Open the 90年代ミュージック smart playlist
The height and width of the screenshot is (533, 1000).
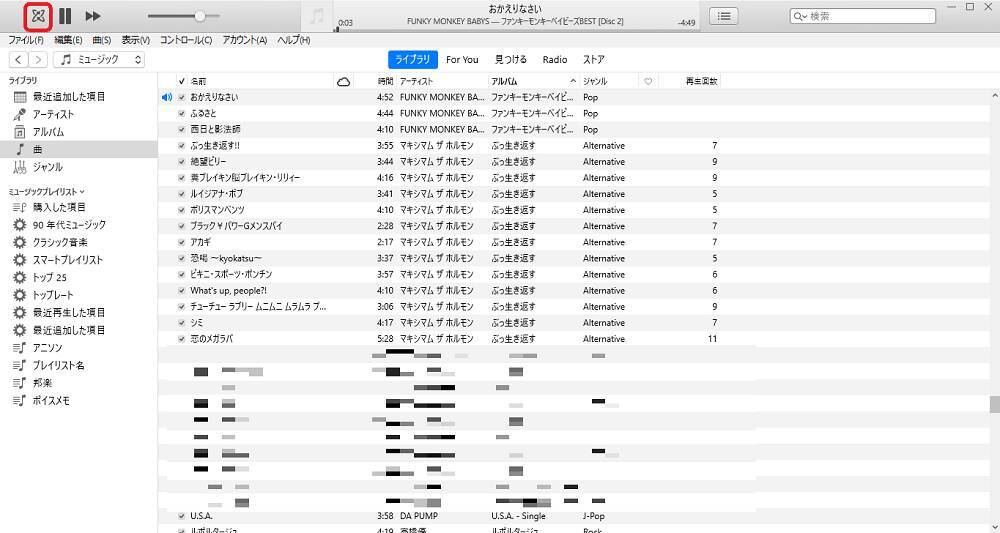pyautogui.click(x=68, y=225)
